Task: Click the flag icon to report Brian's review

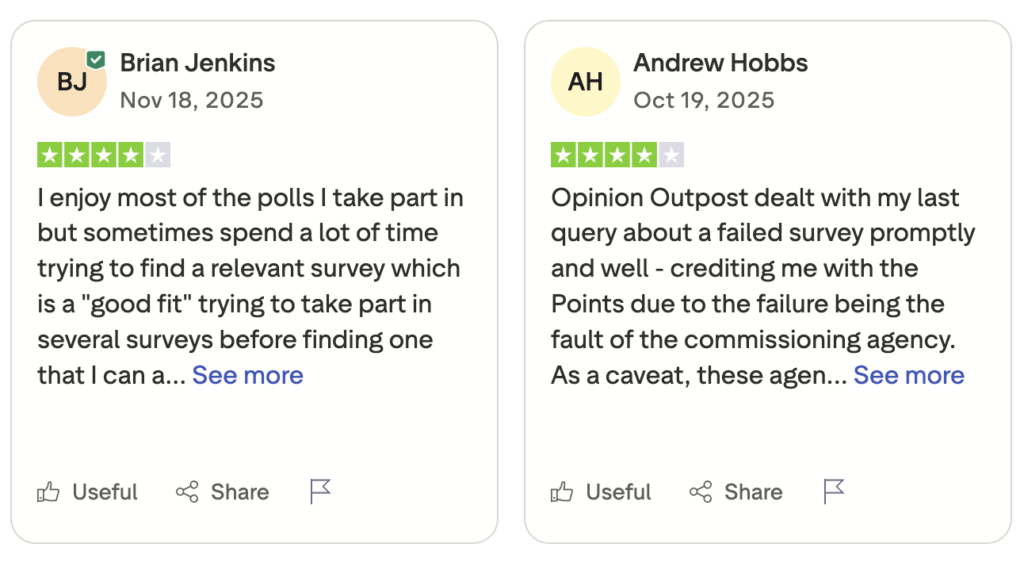Action: (x=320, y=491)
